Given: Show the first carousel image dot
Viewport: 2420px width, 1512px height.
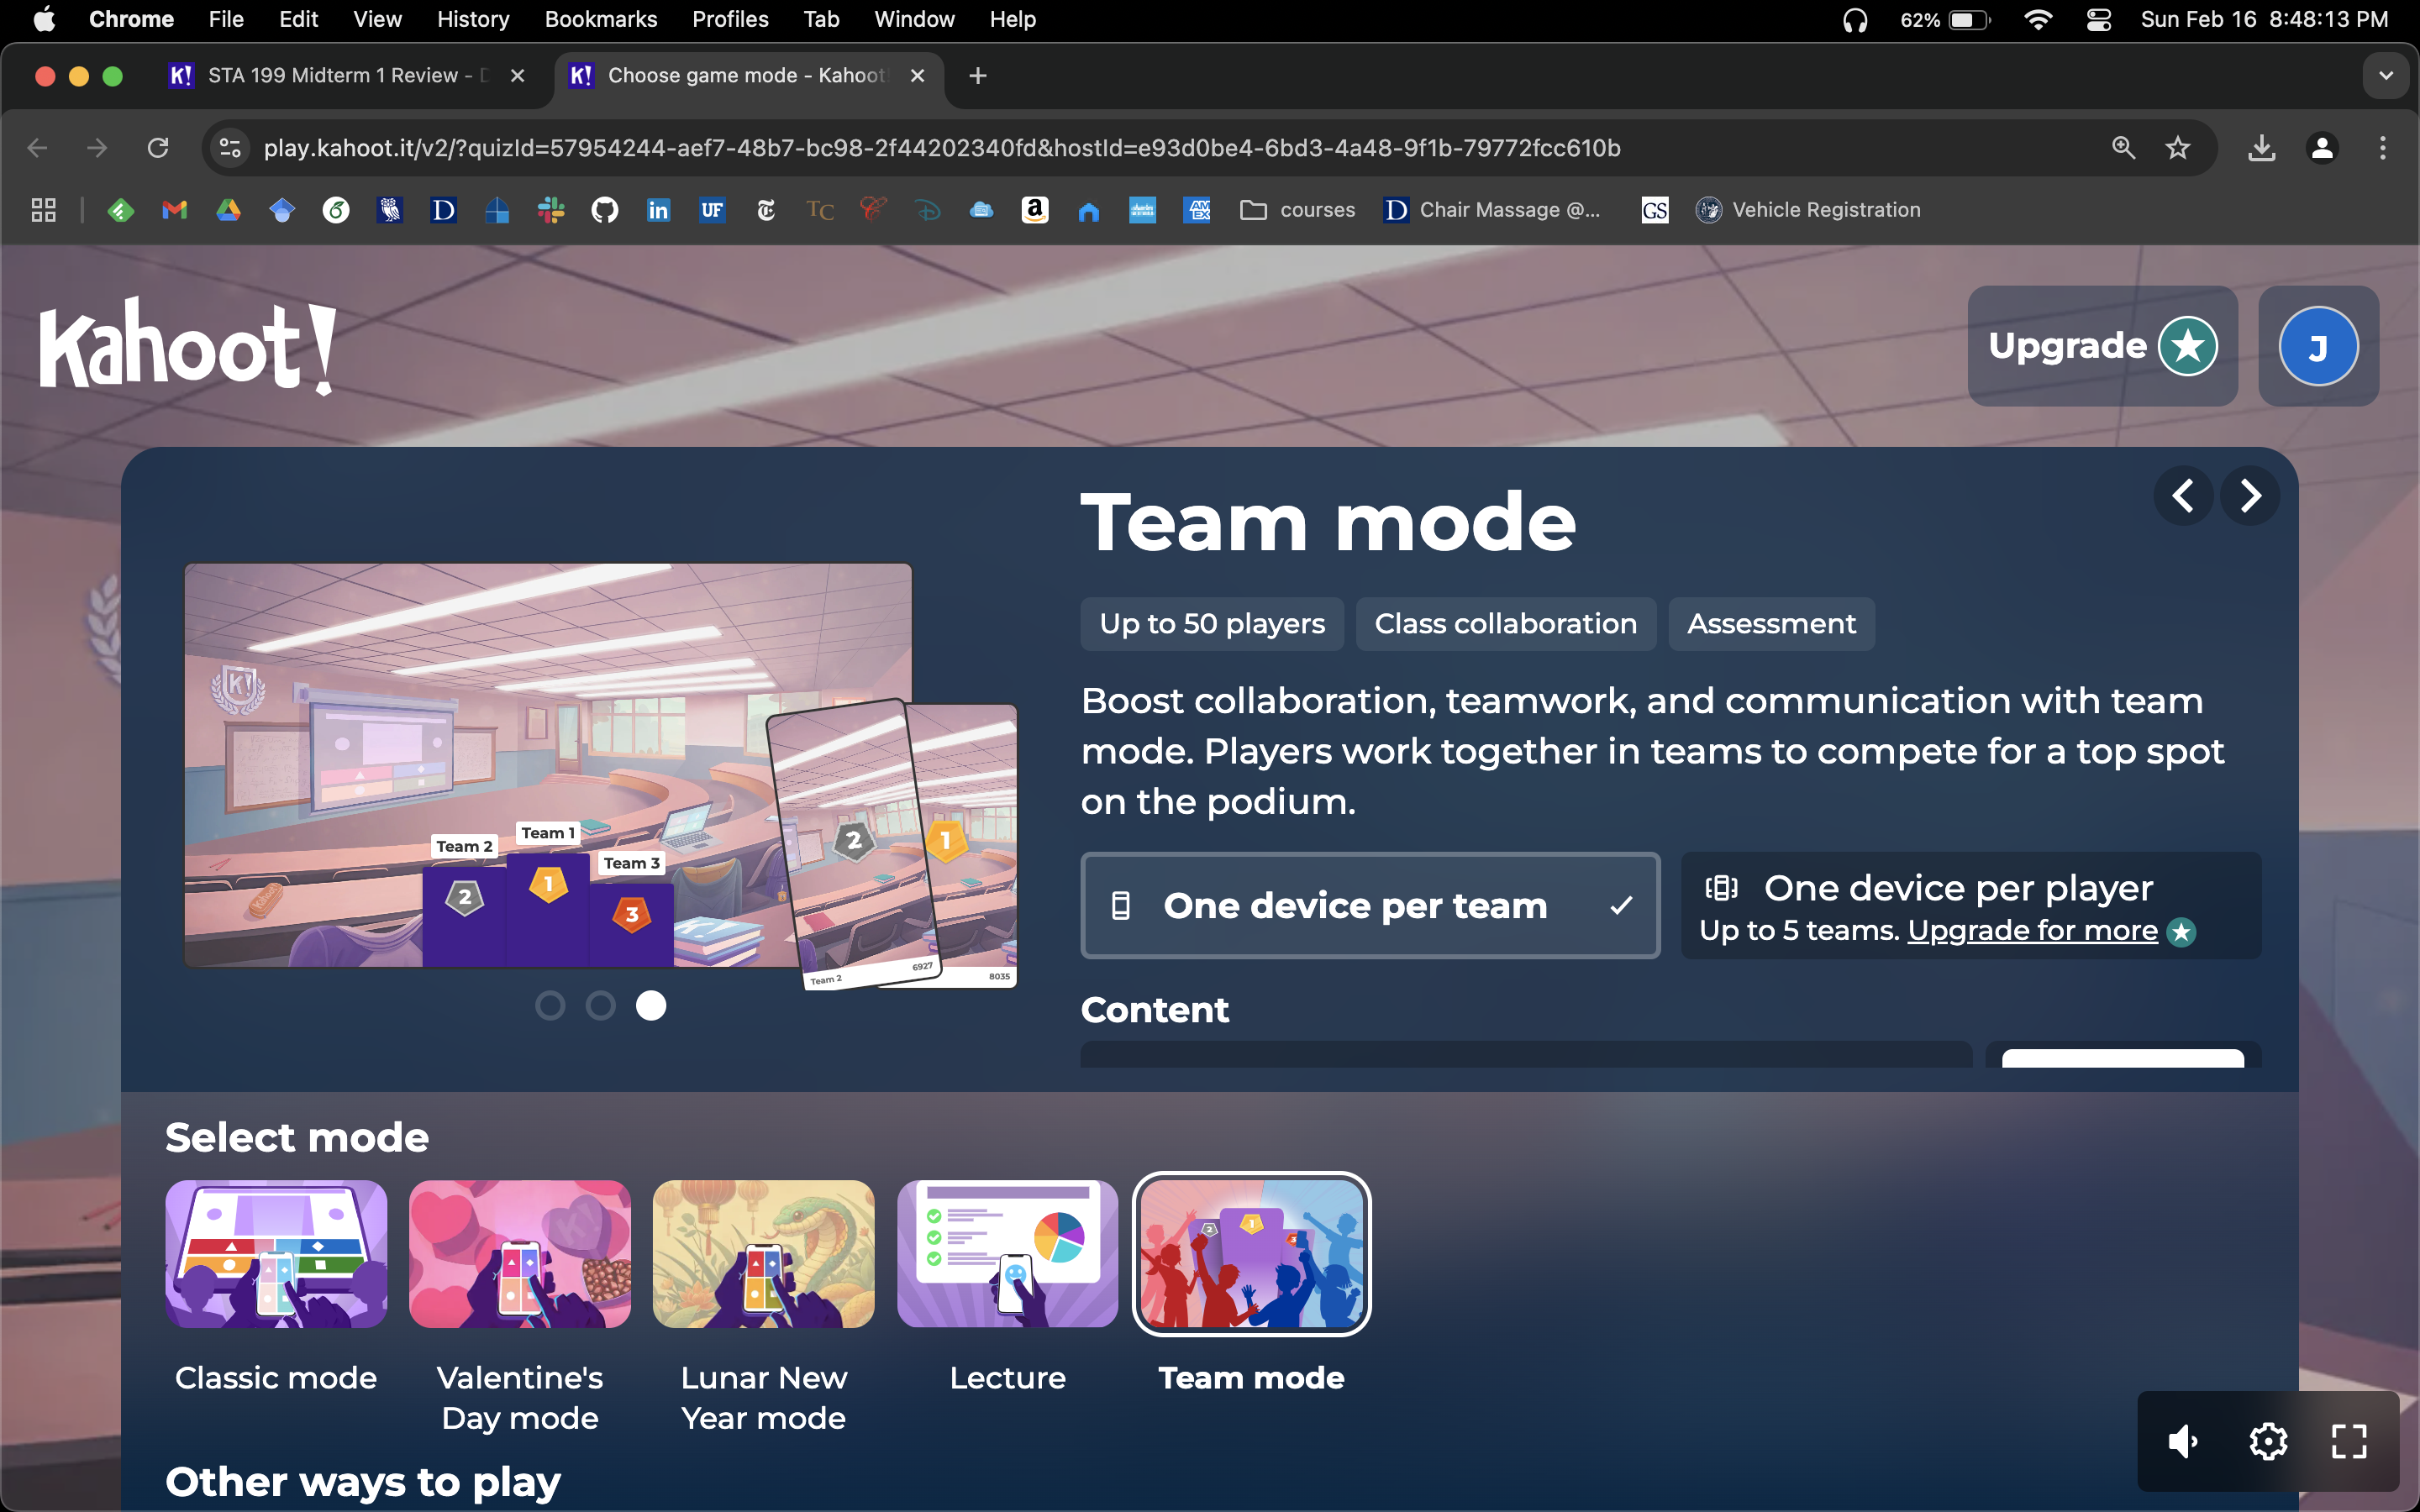Looking at the screenshot, I should point(550,1005).
